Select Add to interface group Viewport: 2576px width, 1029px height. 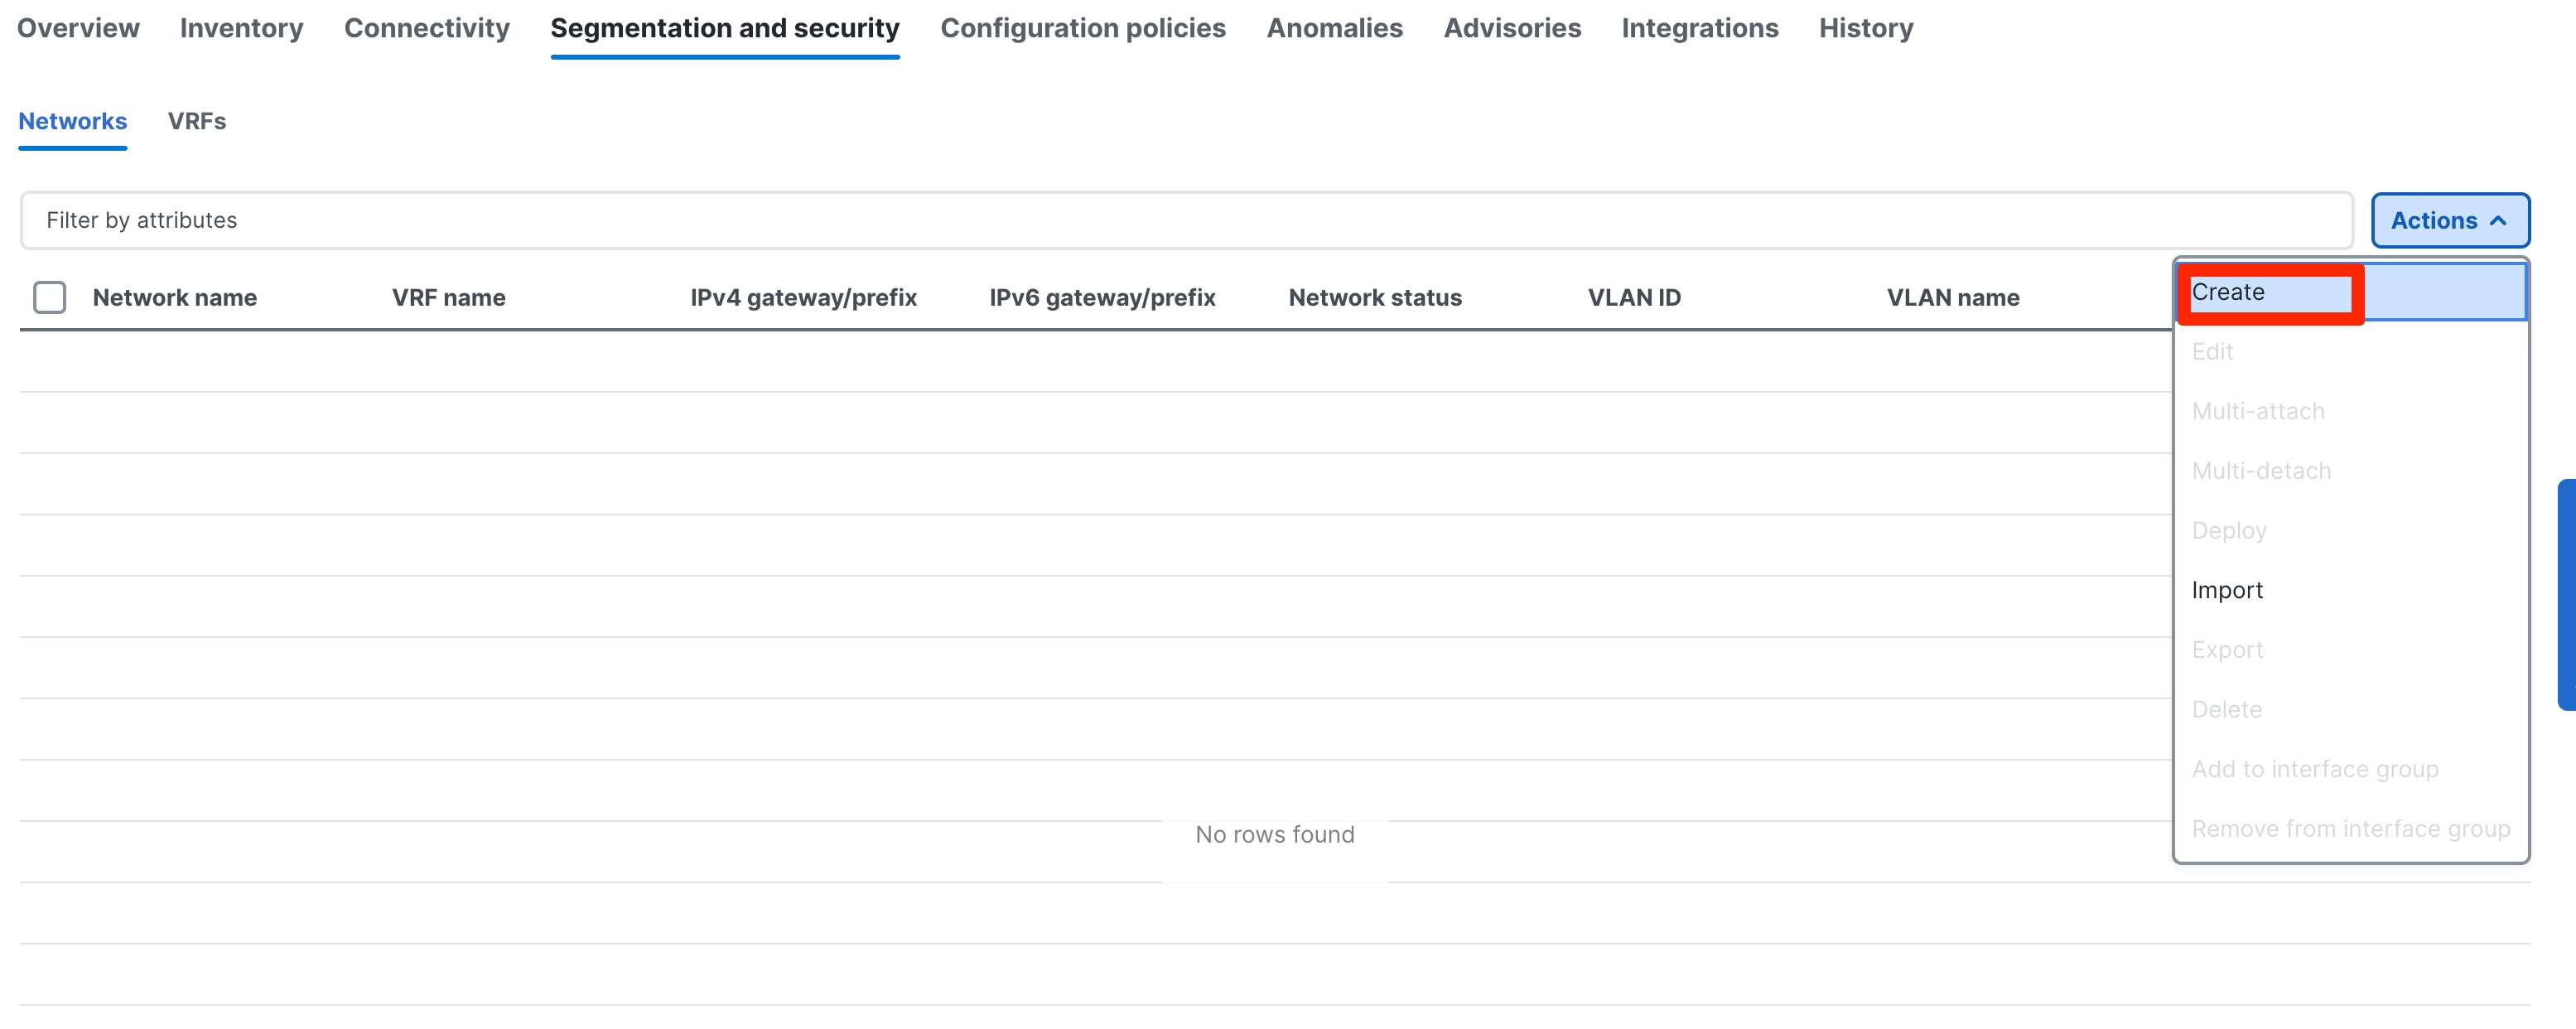(x=2315, y=768)
